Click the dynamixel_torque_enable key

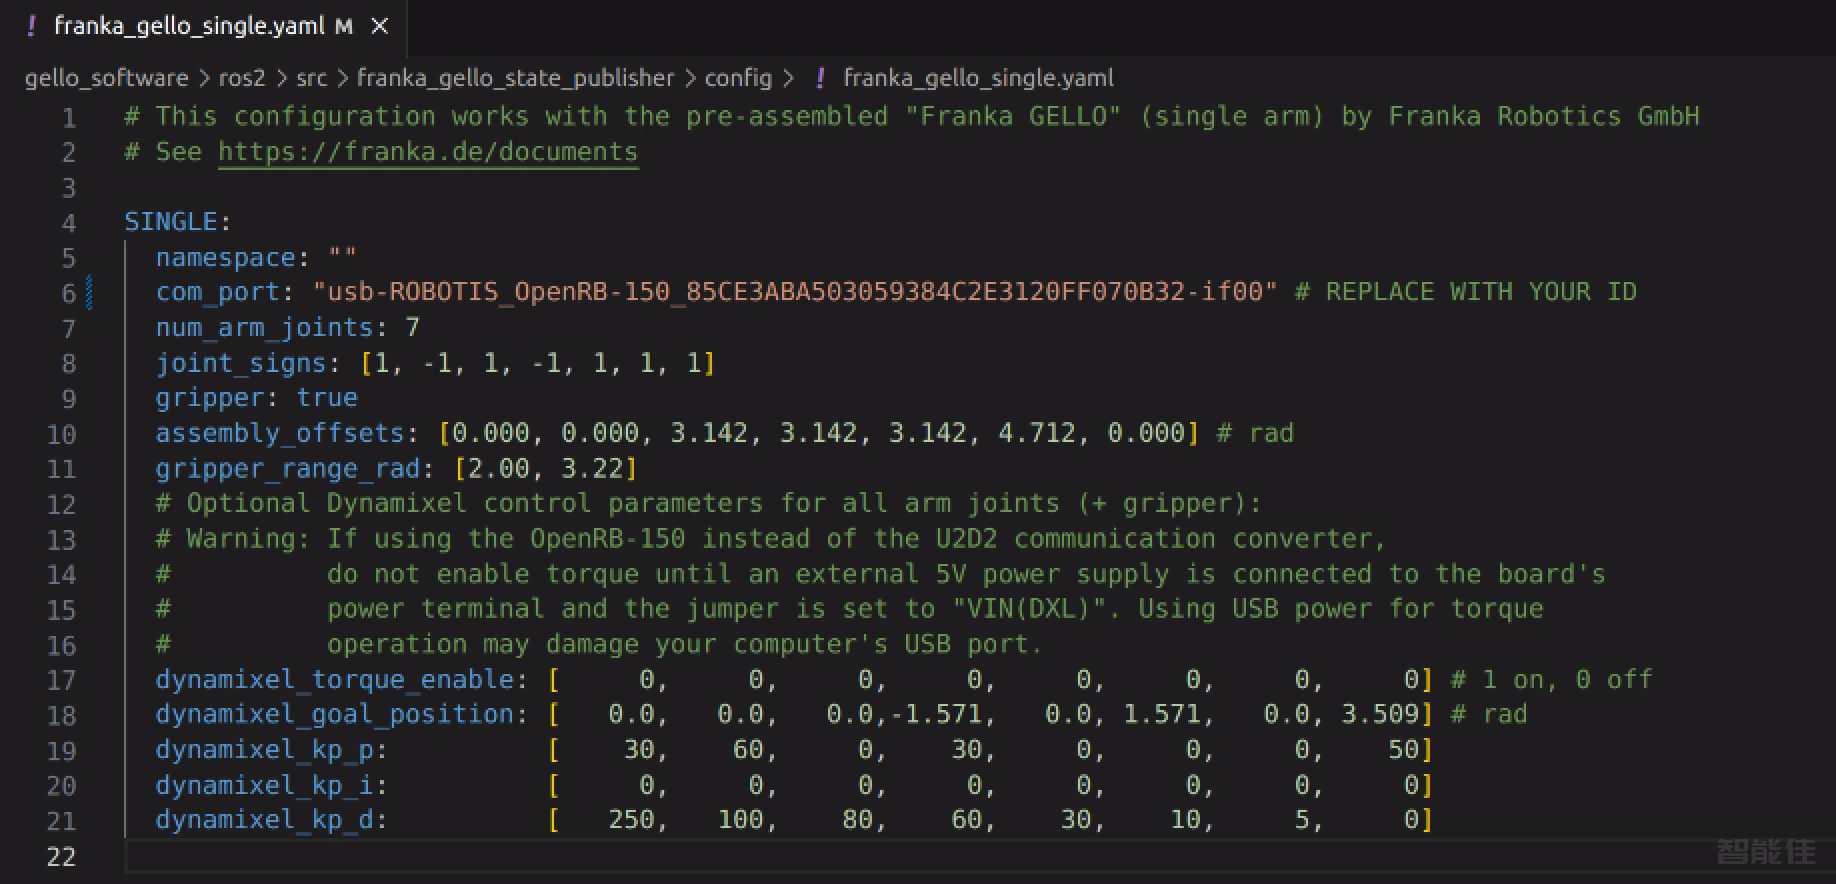[335, 680]
